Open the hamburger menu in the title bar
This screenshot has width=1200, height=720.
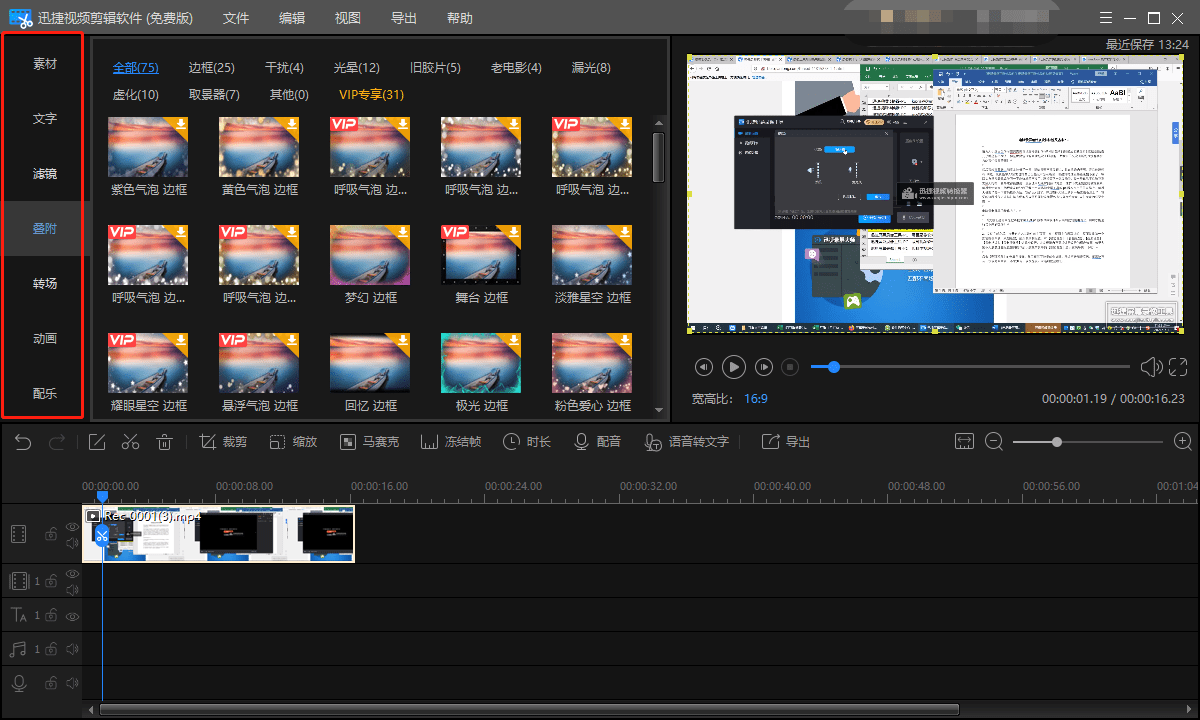pos(1104,18)
